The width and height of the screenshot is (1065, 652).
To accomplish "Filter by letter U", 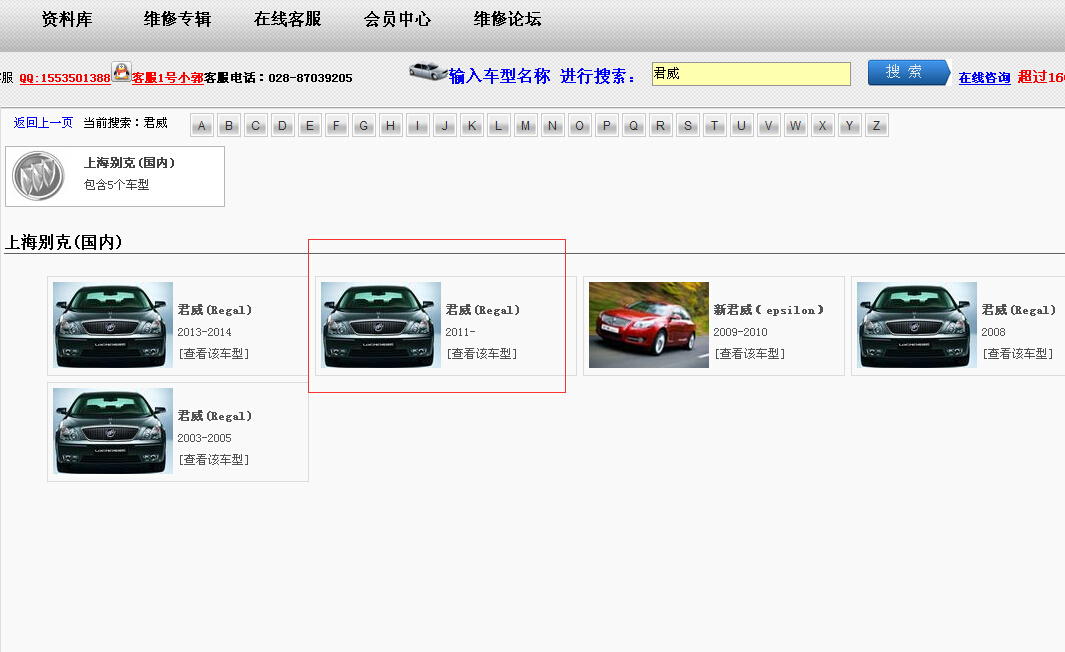I will pyautogui.click(x=741, y=126).
